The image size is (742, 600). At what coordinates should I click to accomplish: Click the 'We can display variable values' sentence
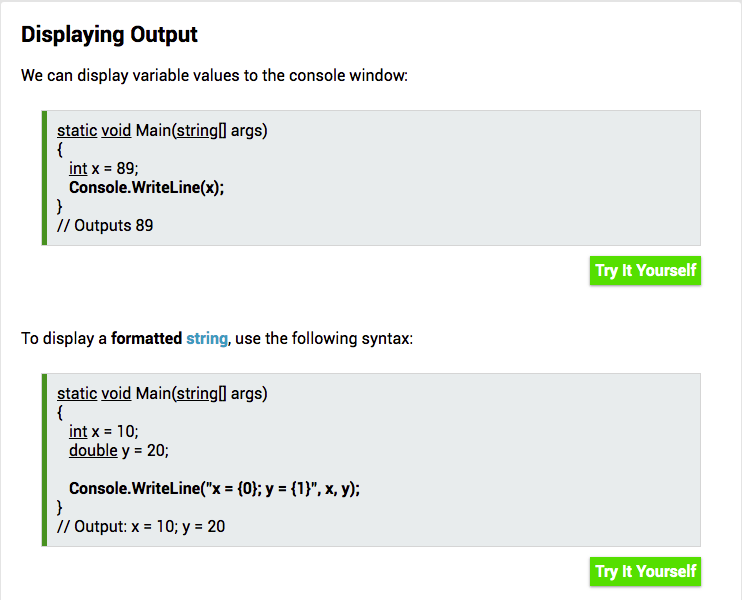(214, 76)
